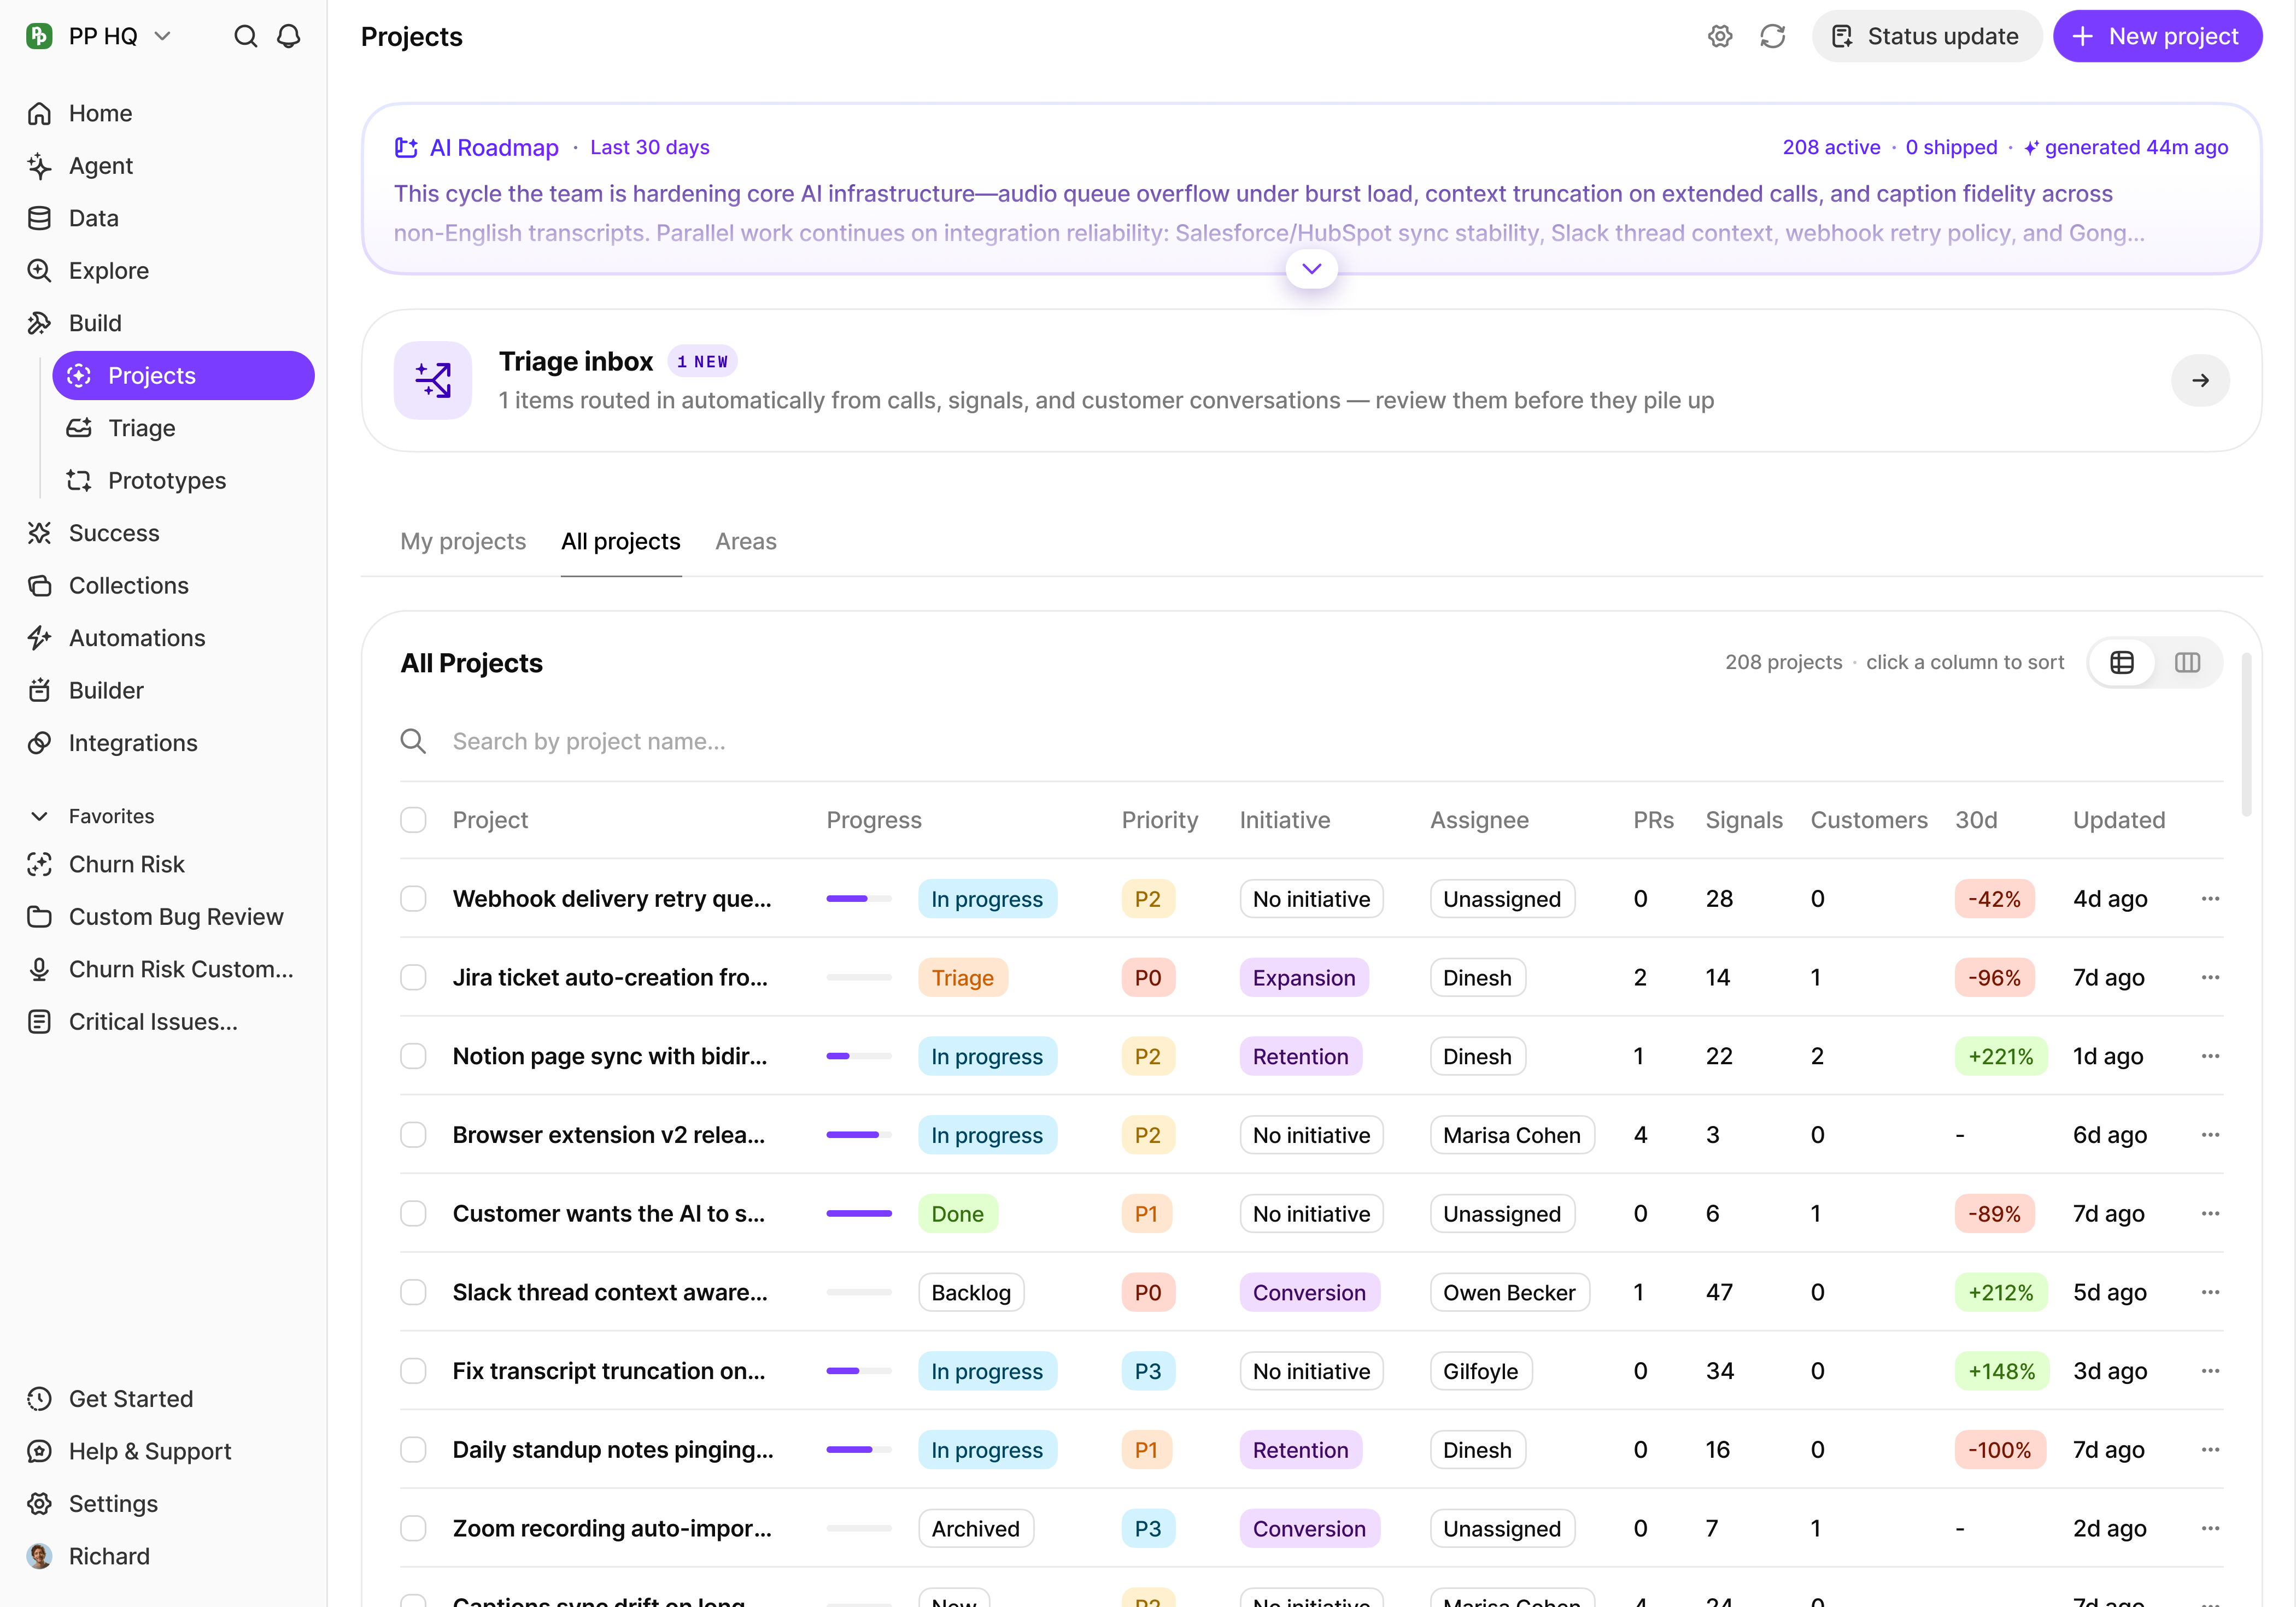The width and height of the screenshot is (2296, 1607).
Task: Select the All projects tab
Action: point(621,541)
